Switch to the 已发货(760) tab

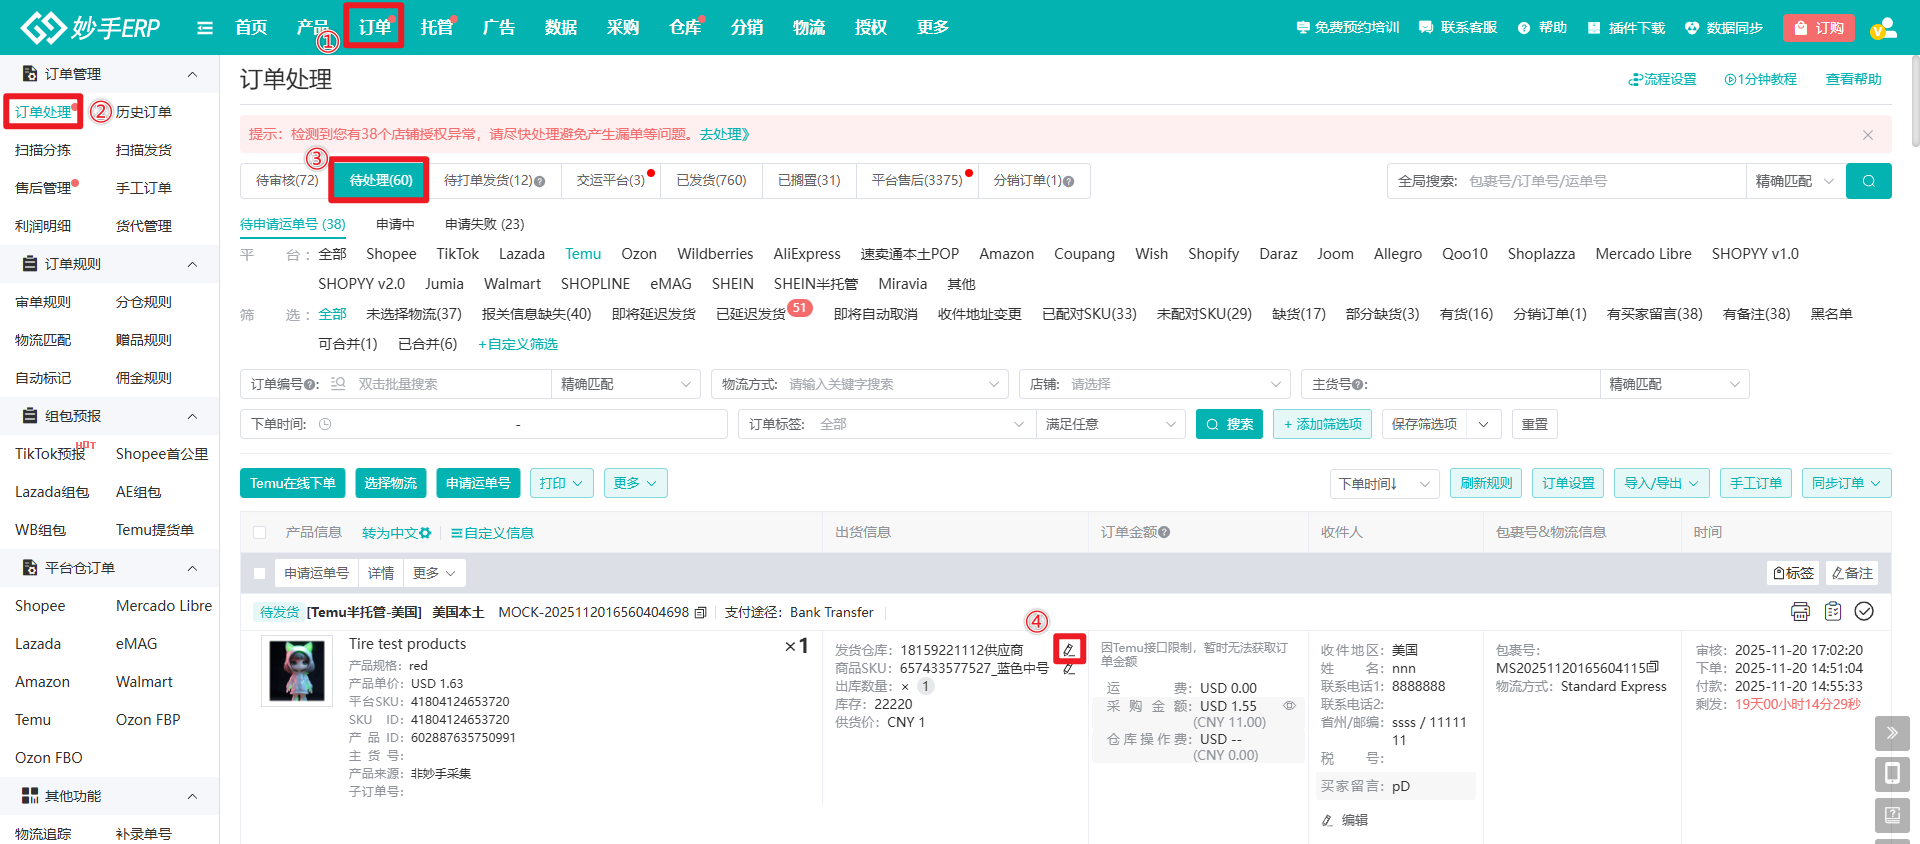tap(711, 180)
